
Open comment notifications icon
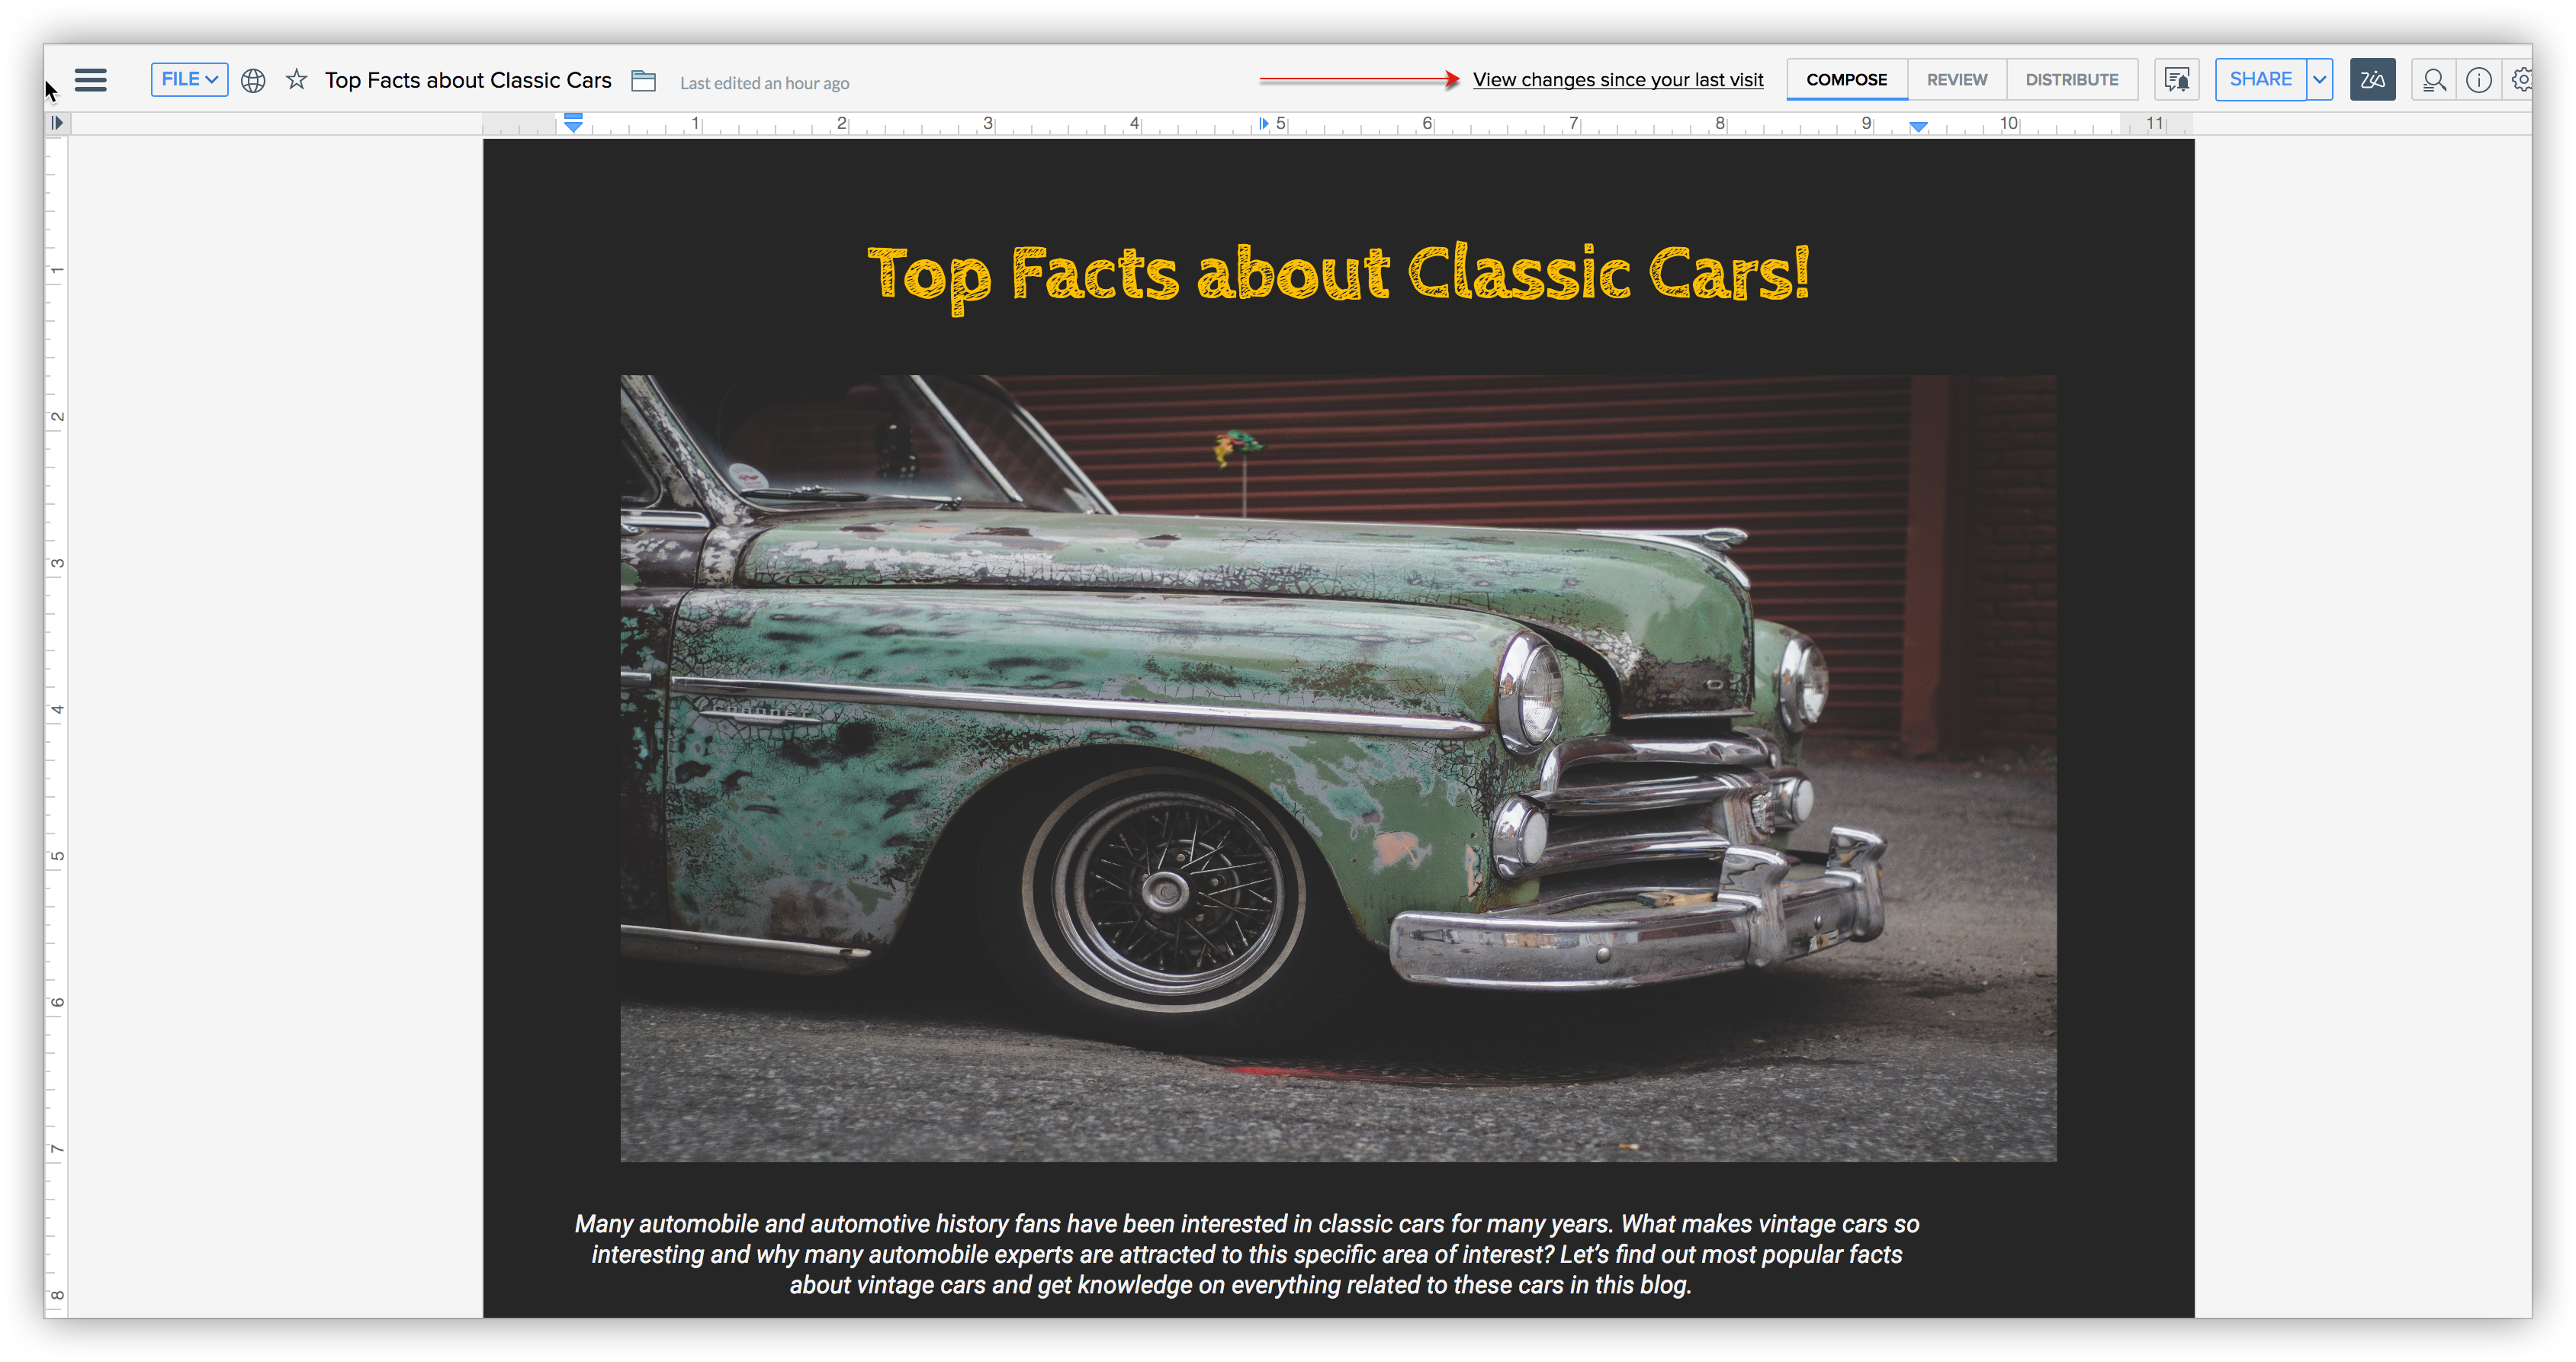pos(2176,80)
